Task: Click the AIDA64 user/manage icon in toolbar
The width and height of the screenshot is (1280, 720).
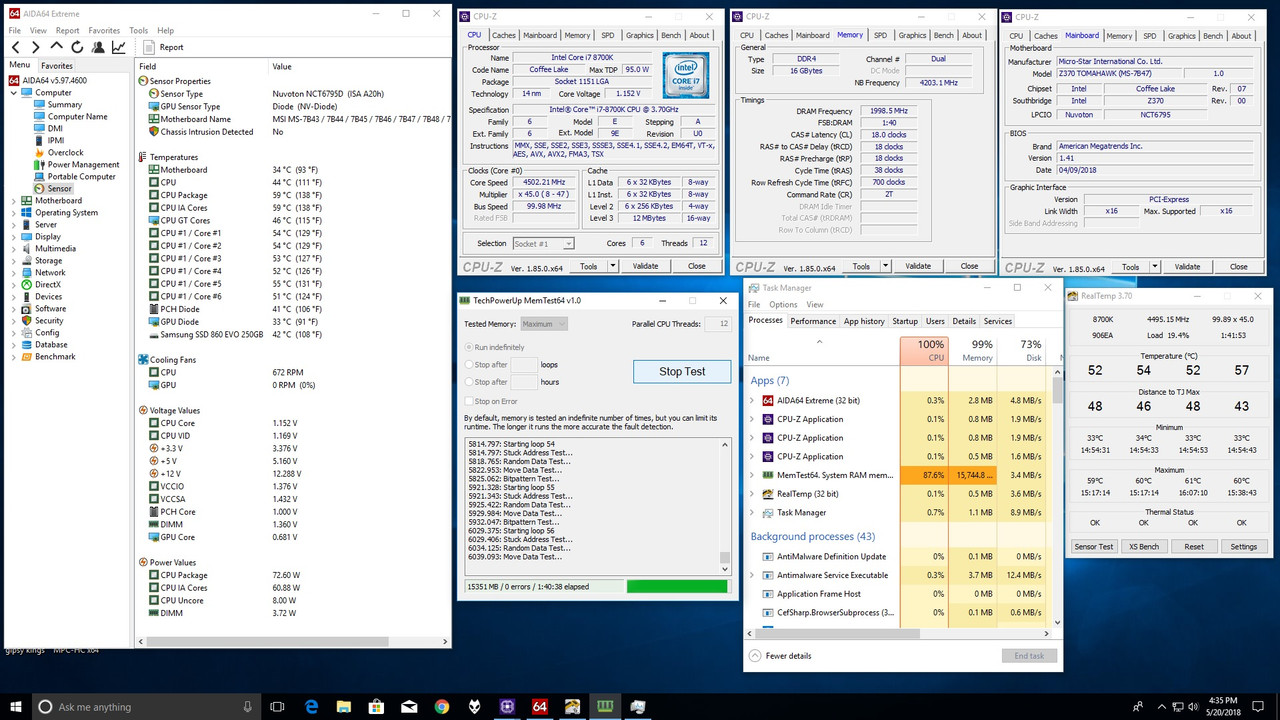Action: [98, 47]
